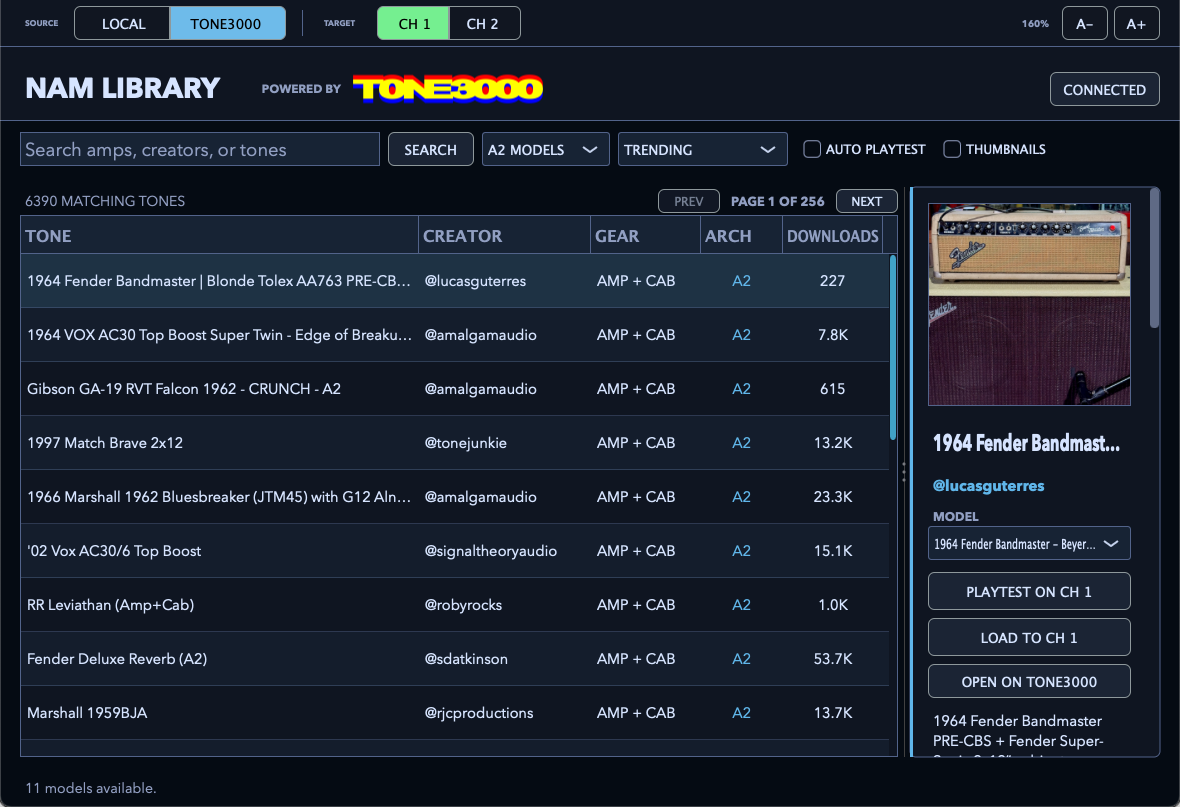Image resolution: width=1180 pixels, height=807 pixels.
Task: Sort by the DOWNLOADS column header
Action: point(832,236)
